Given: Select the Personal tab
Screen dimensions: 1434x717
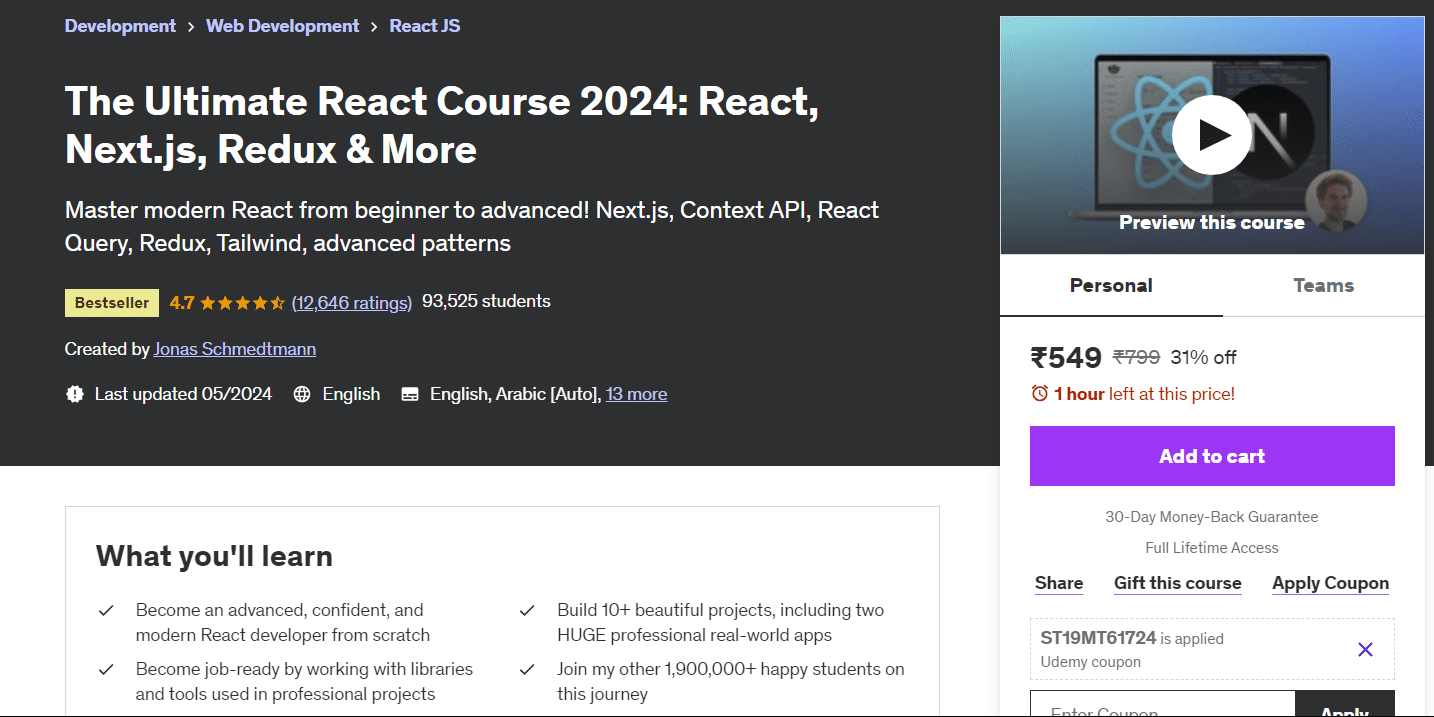Looking at the screenshot, I should [1111, 286].
